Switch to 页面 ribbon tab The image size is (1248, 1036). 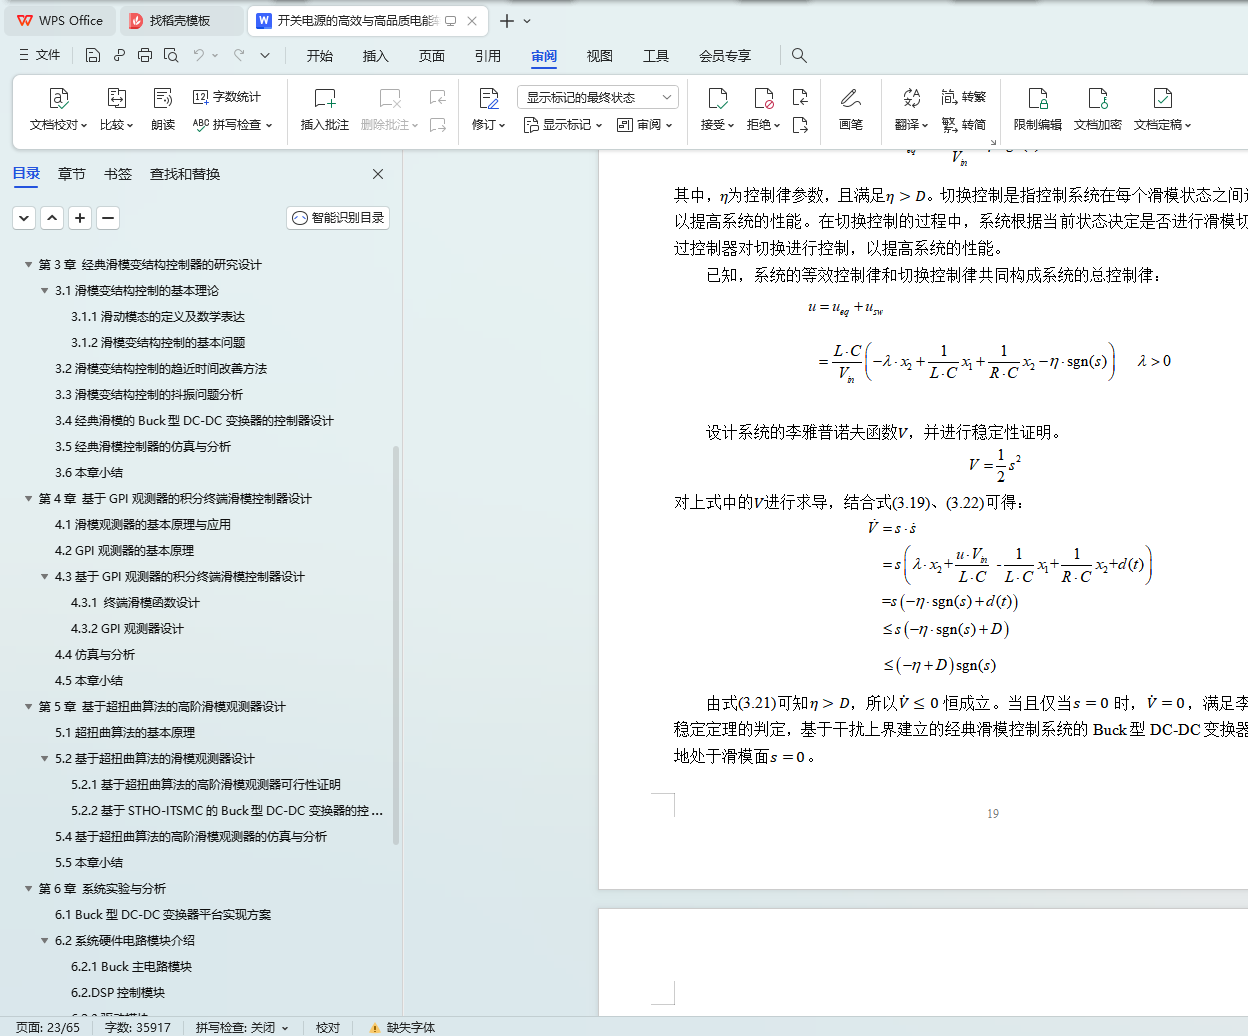coord(432,56)
